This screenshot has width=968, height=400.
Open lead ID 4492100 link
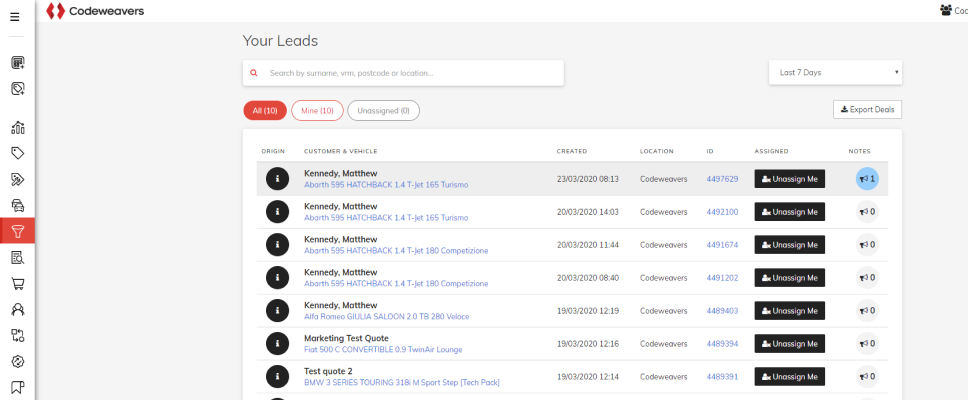(722, 212)
